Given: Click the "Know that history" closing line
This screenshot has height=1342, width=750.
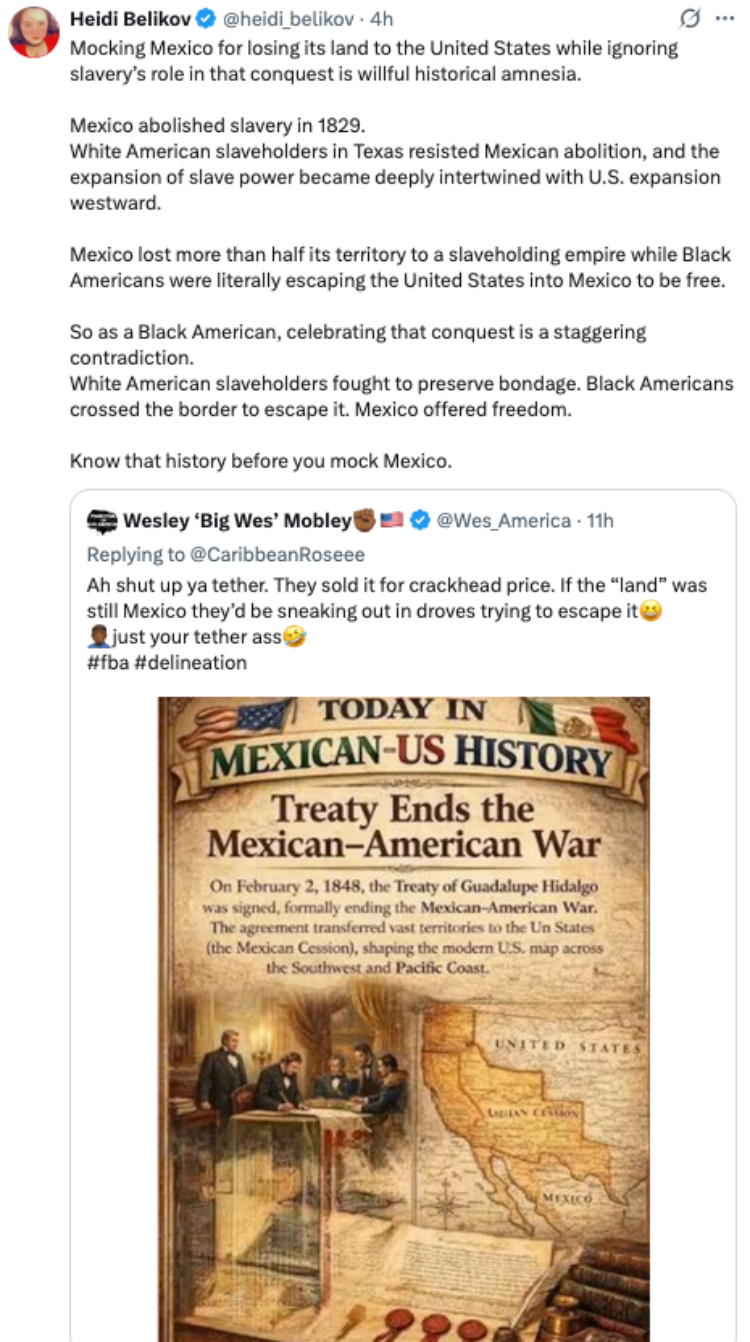Looking at the screenshot, I should pos(261,461).
